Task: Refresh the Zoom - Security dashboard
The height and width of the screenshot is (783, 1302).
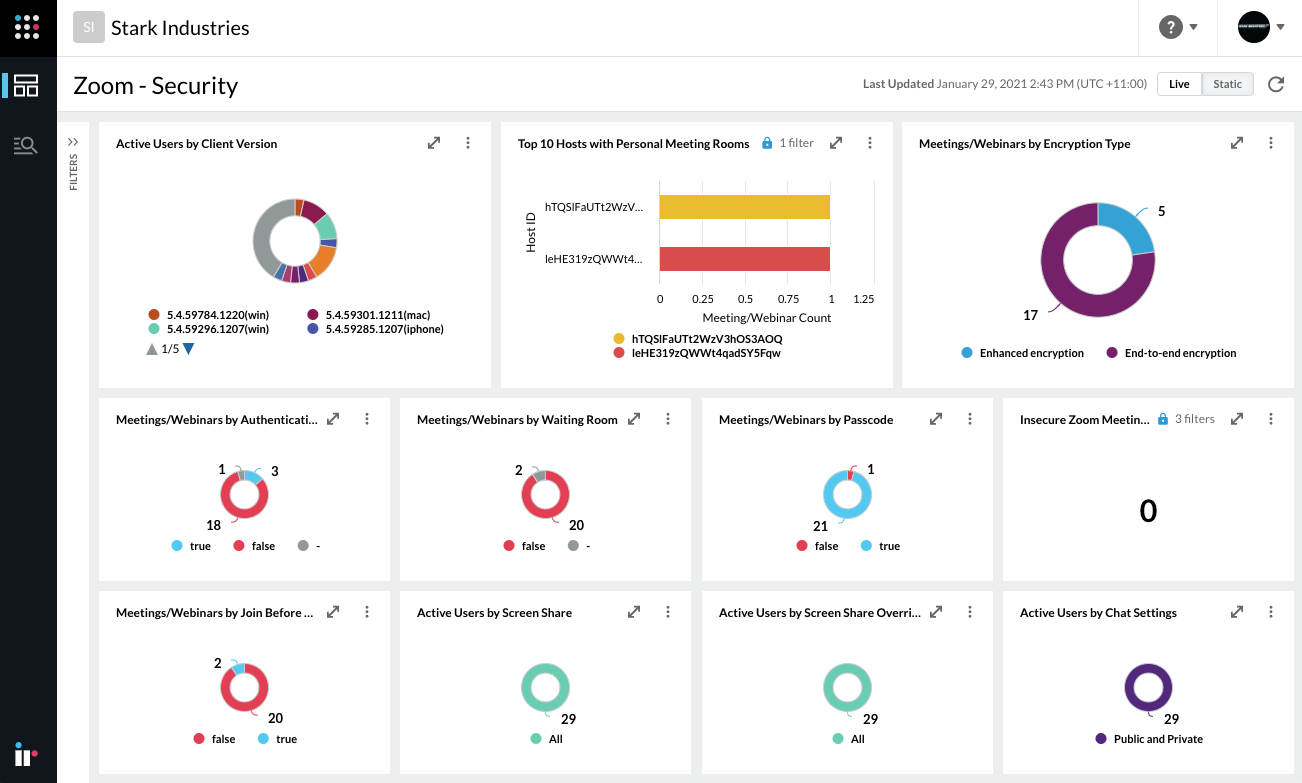Action: coord(1276,84)
